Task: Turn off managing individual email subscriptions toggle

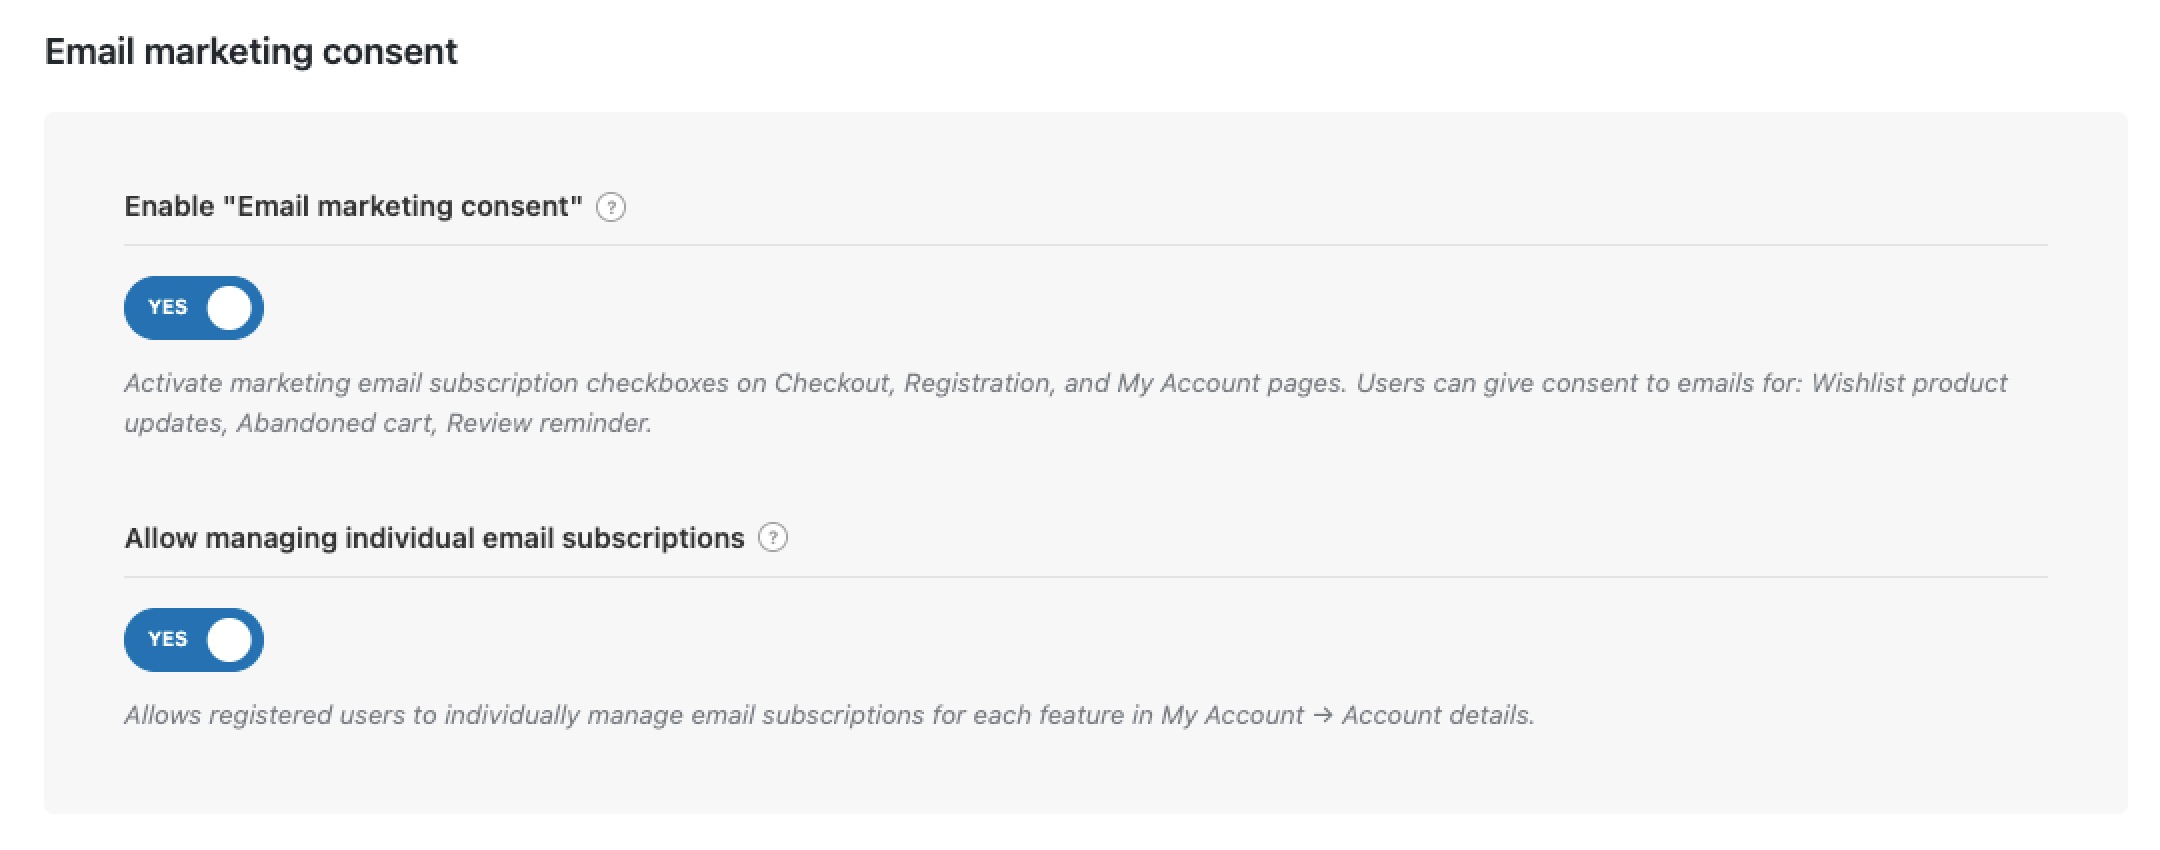Action: (x=194, y=640)
